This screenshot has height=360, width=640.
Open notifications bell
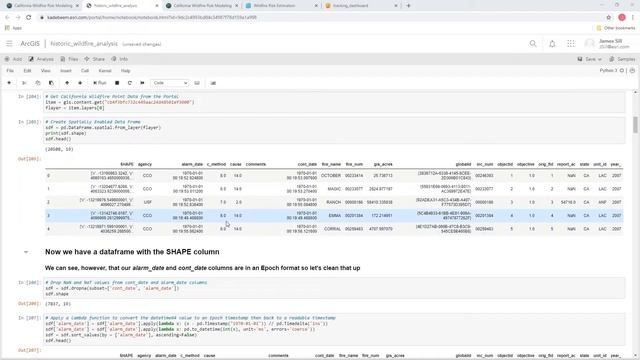[552, 44]
